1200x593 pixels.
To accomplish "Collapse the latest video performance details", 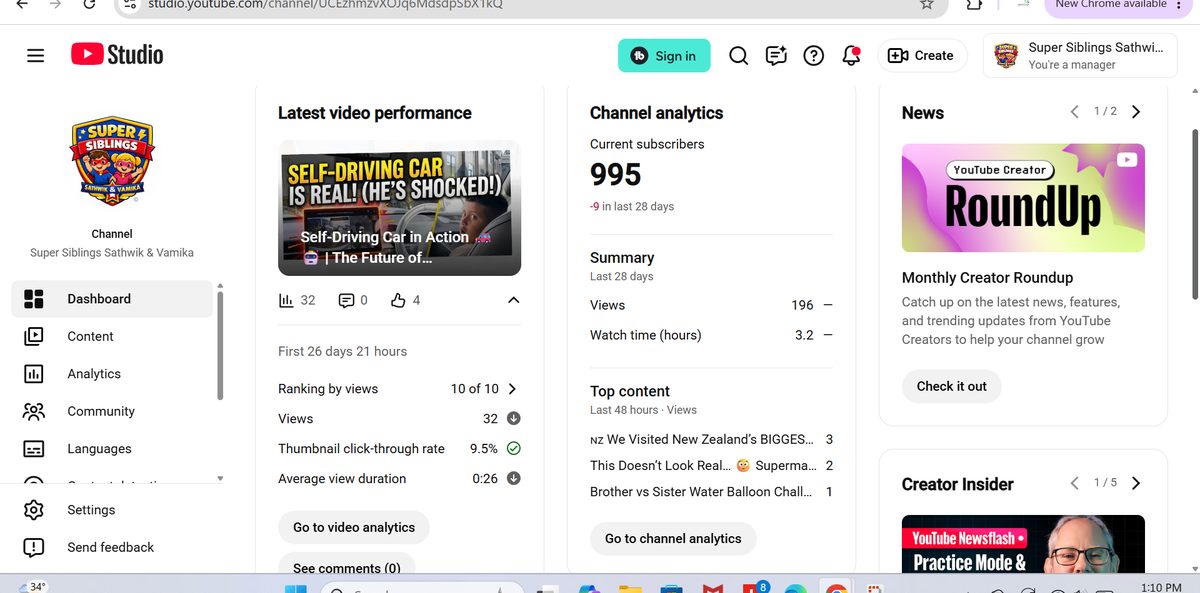I will click(513, 300).
